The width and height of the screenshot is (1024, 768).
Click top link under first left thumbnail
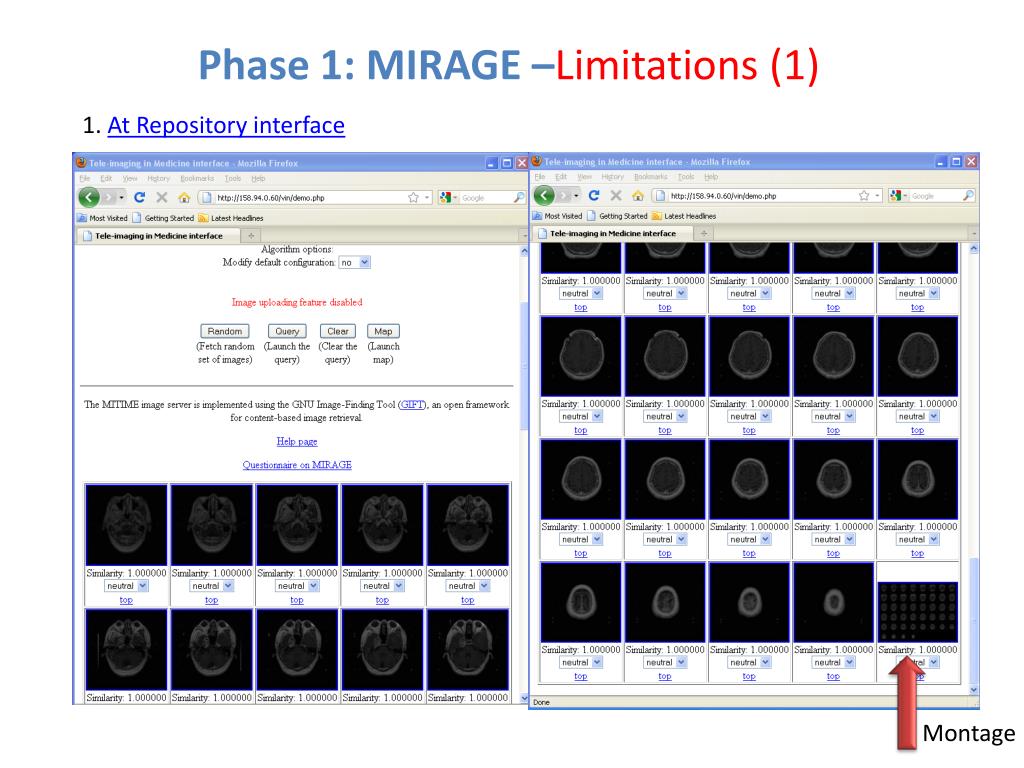[x=126, y=600]
